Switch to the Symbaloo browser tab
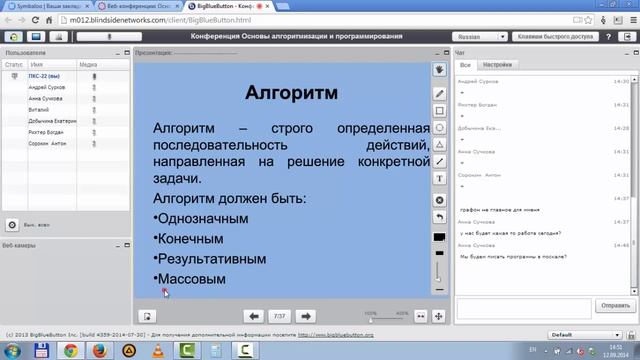This screenshot has height=360, width=640. click(x=48, y=6)
